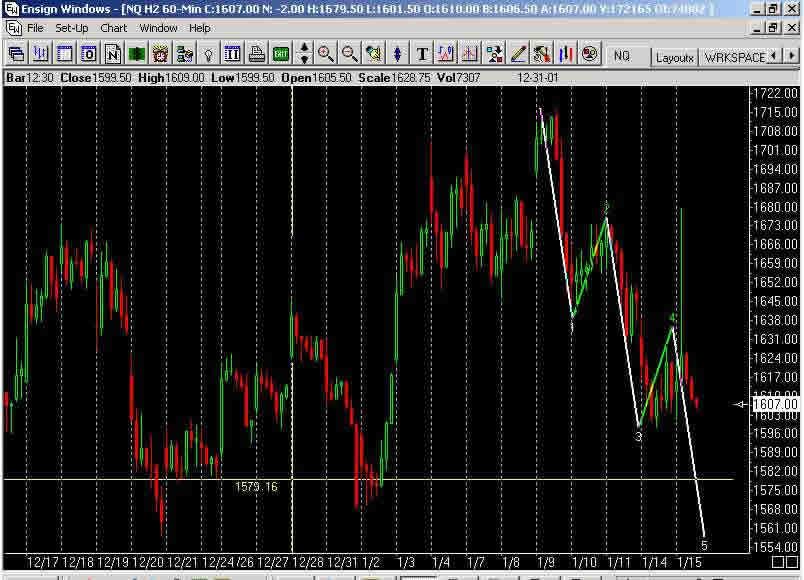The width and height of the screenshot is (804, 580).
Task: Switch to the WRKSPACE tab
Action: 735,58
